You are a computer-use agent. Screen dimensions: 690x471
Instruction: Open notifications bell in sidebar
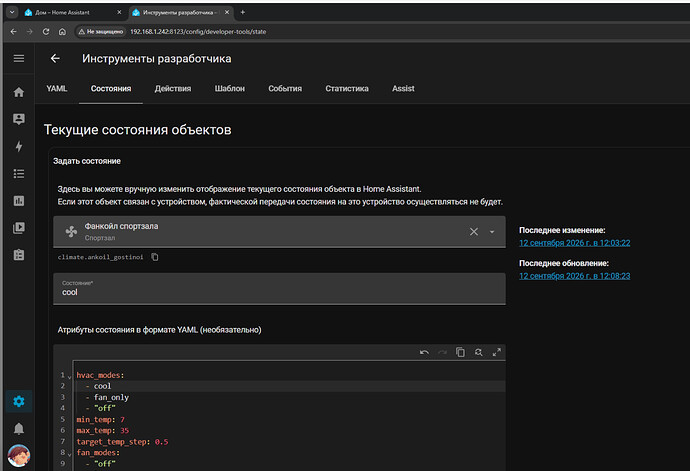coord(18,429)
